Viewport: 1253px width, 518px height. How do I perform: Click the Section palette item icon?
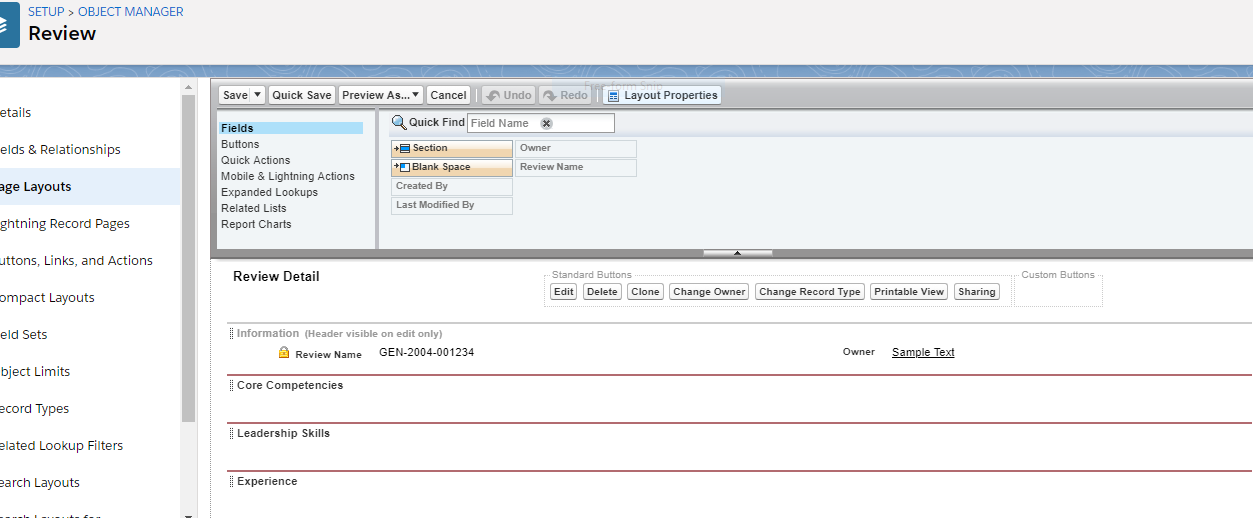(403, 148)
